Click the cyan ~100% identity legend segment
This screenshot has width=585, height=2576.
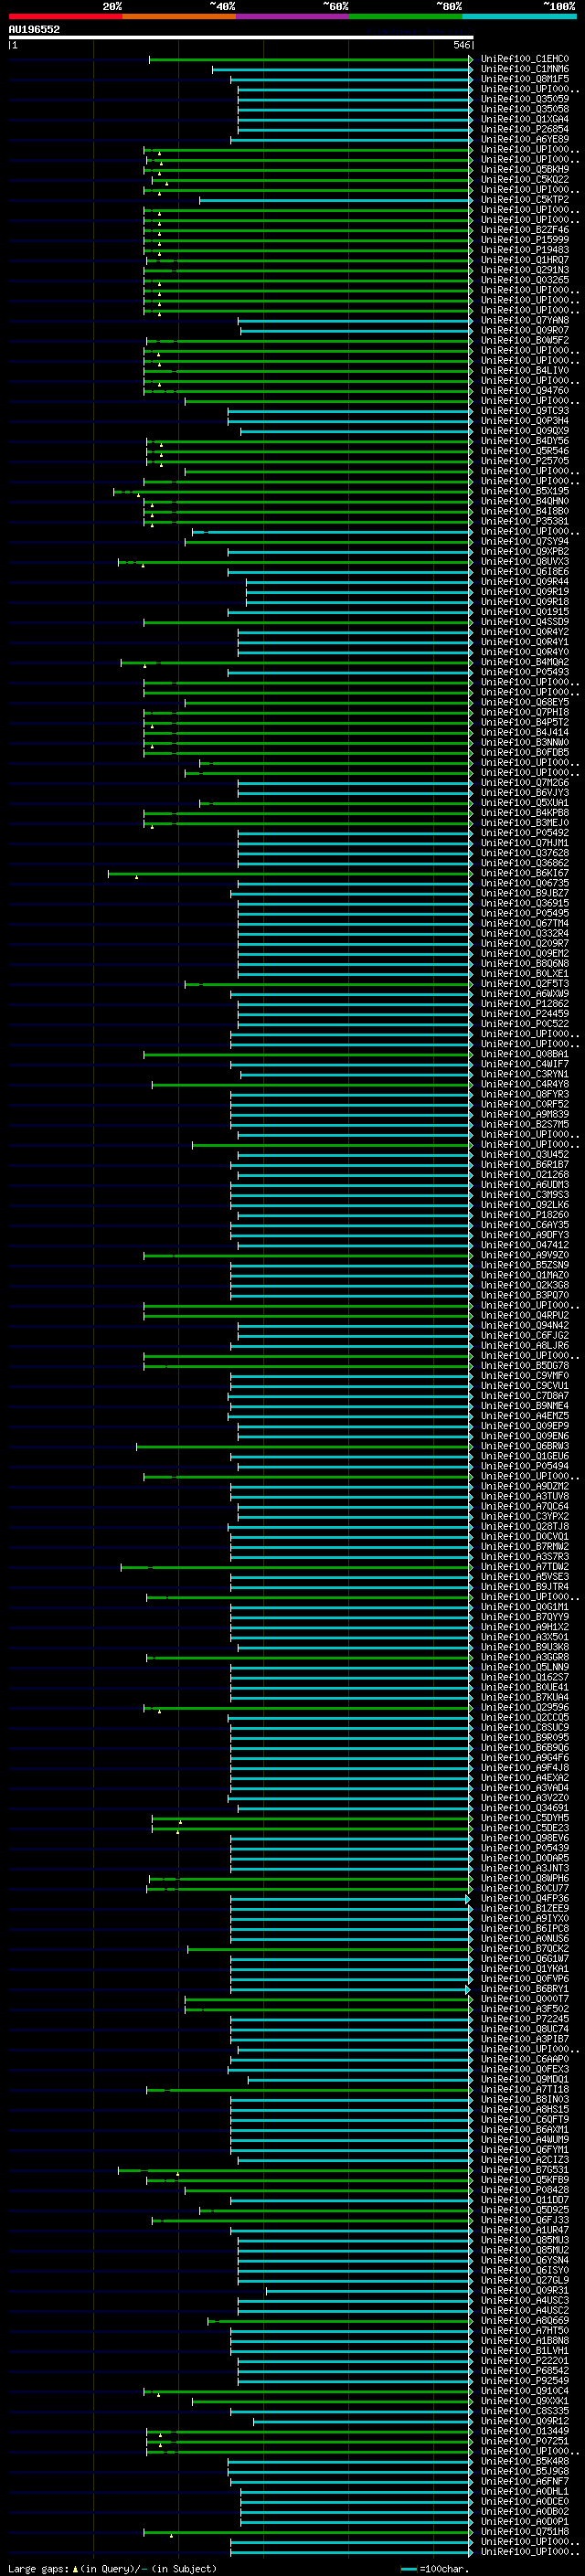tap(519, 16)
